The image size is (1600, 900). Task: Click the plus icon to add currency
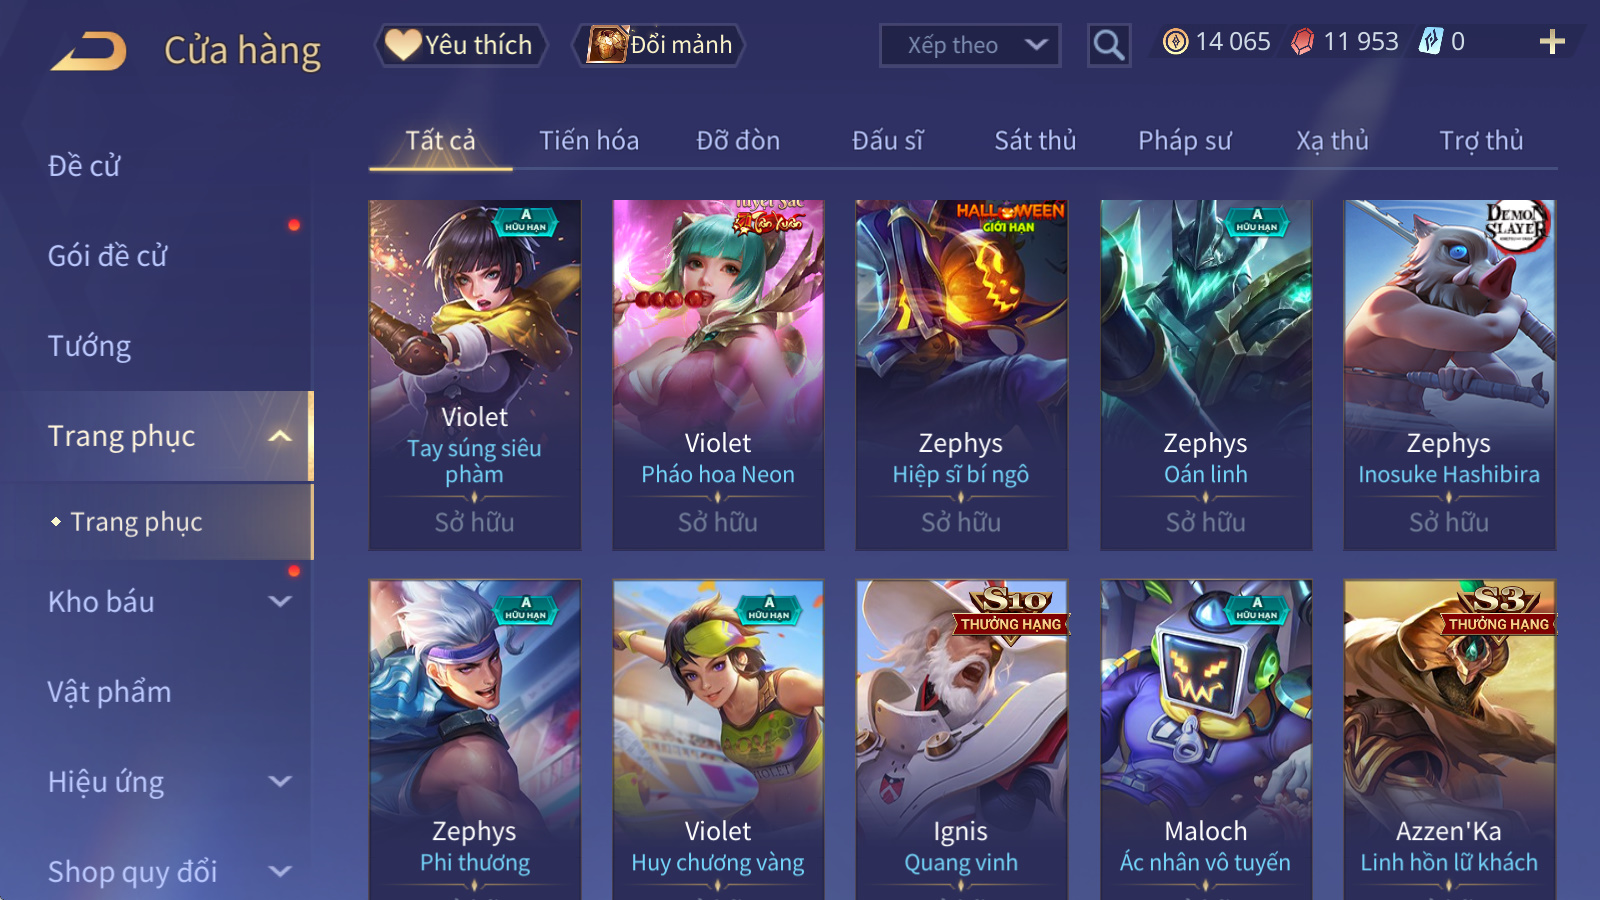[1552, 42]
